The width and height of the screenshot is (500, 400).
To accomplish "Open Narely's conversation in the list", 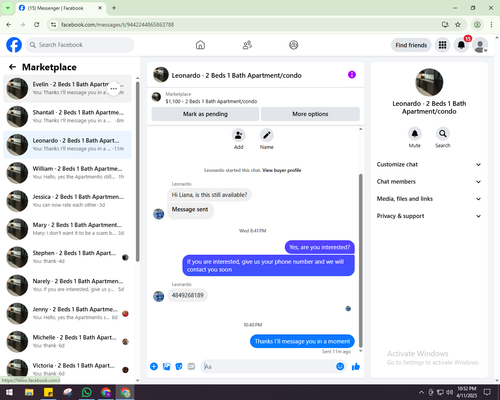I will coord(67,285).
